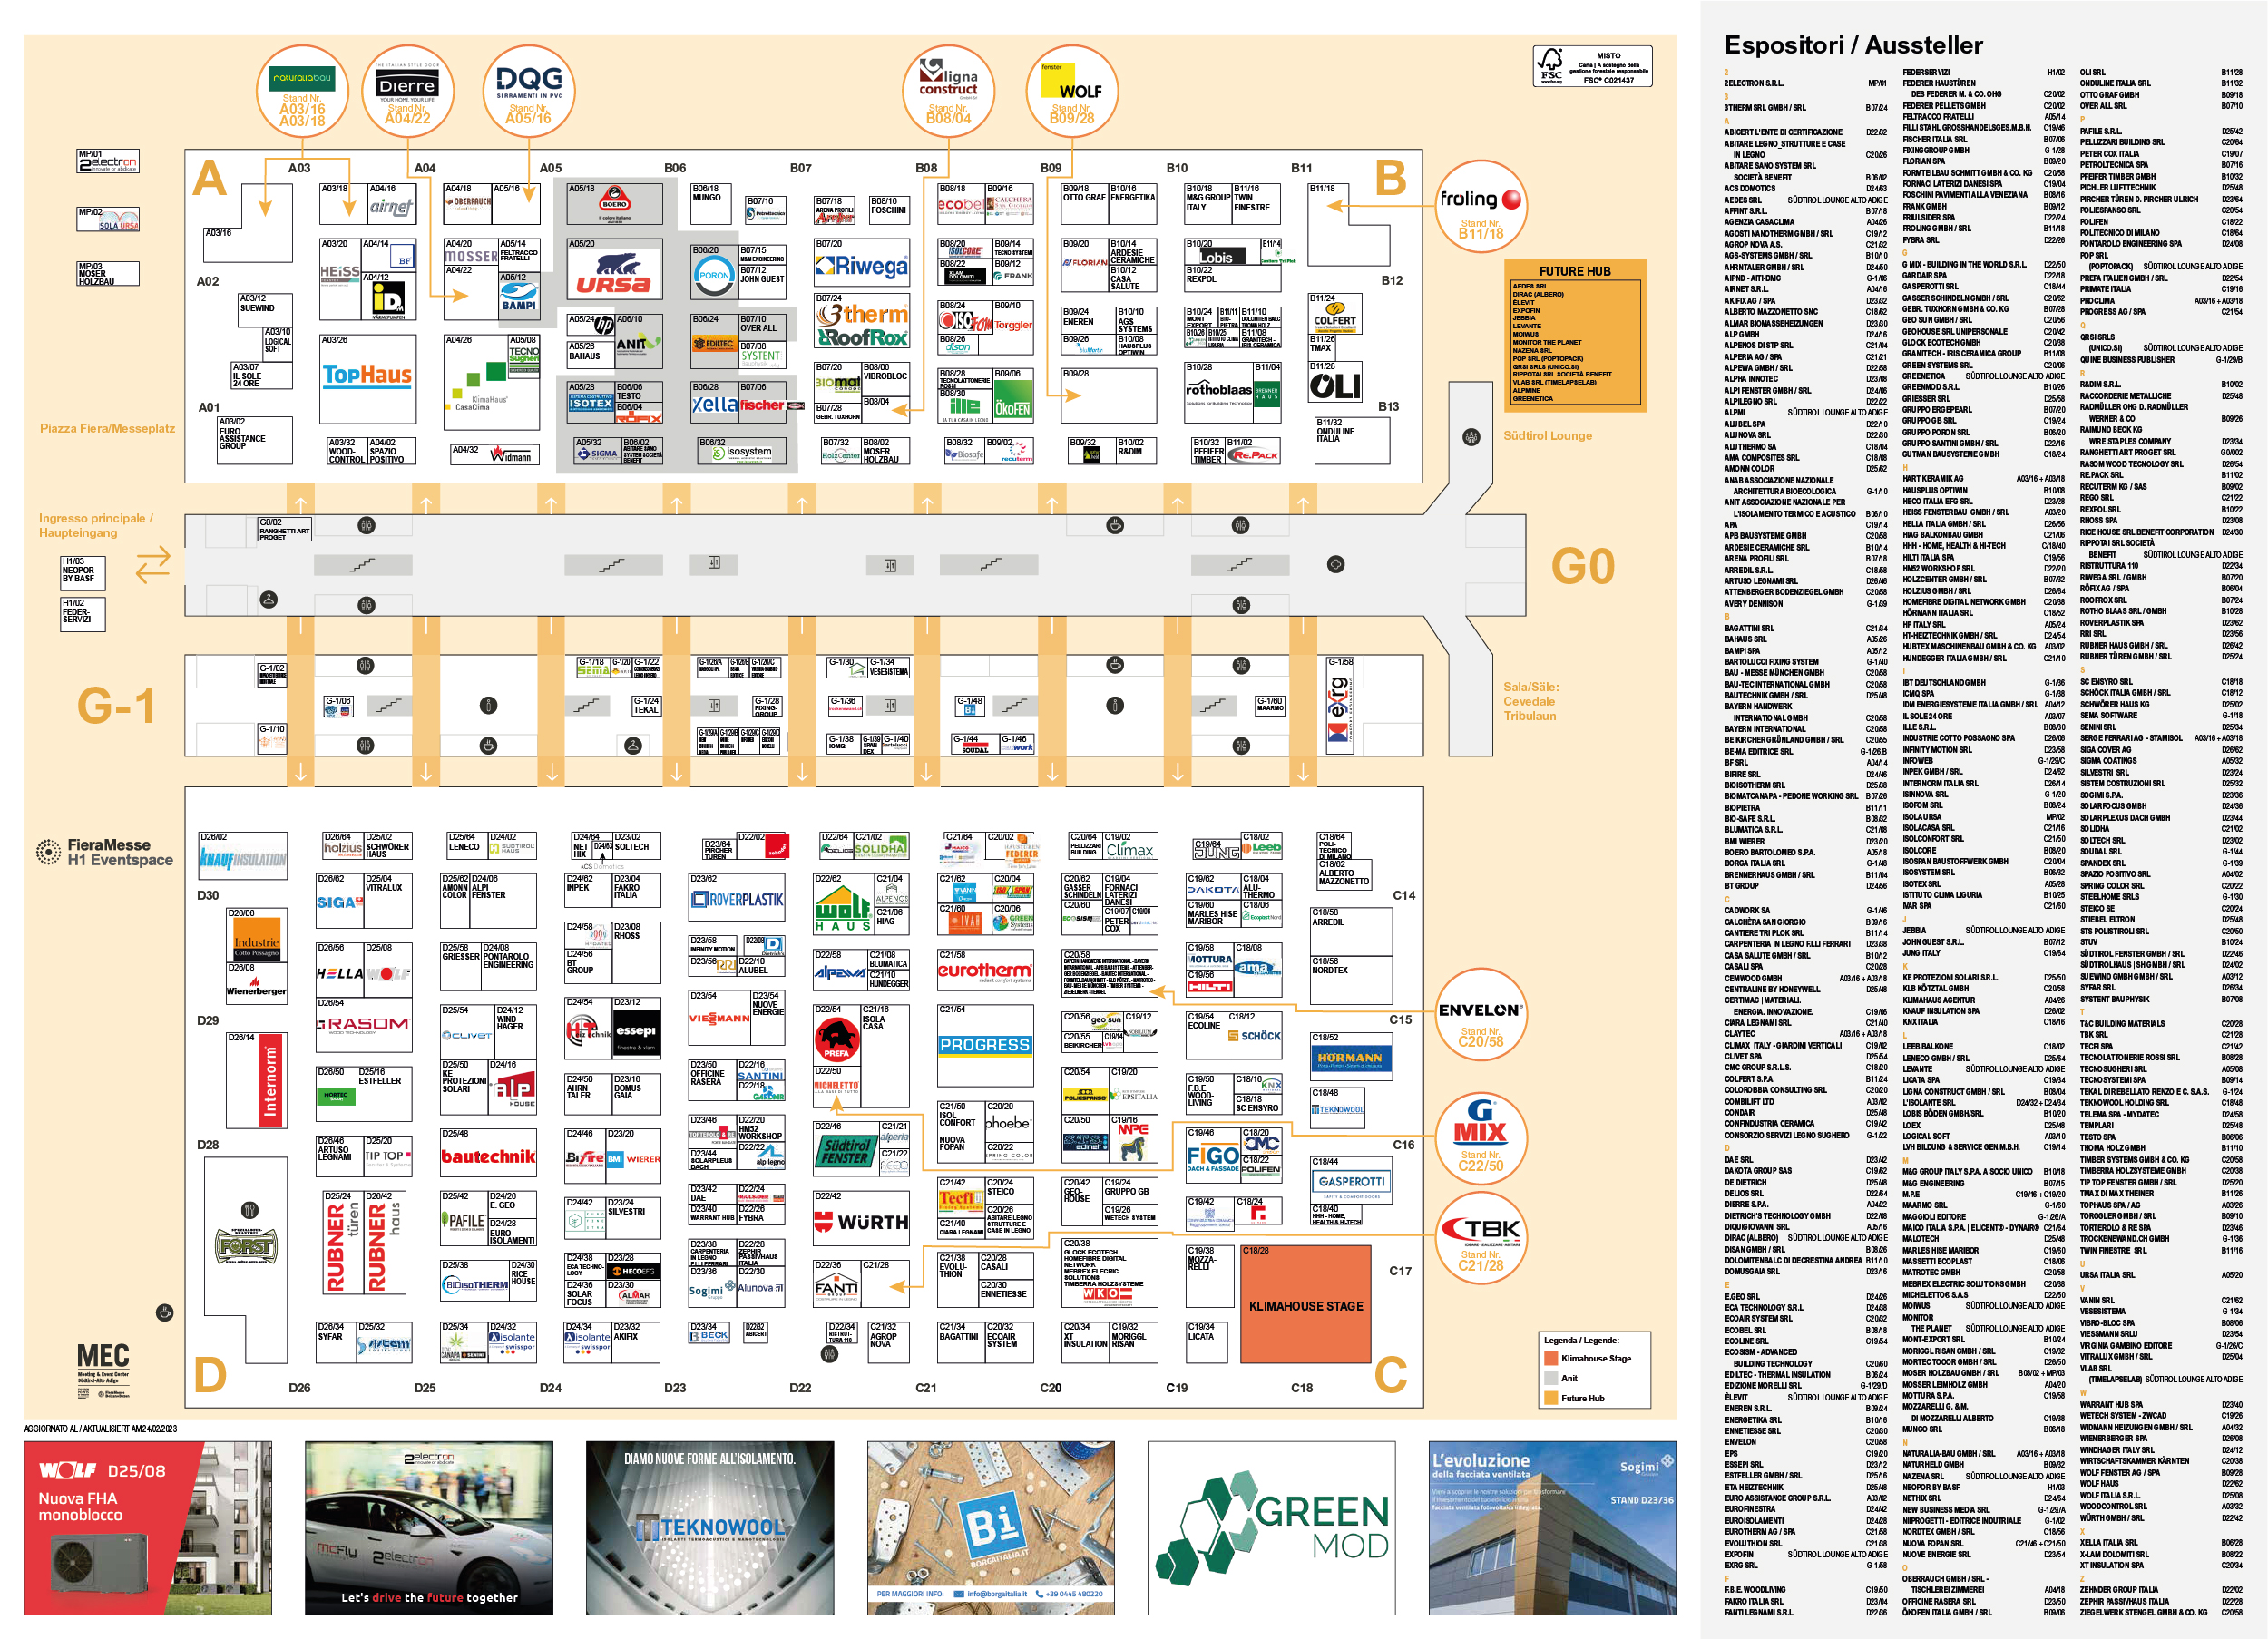Open the 2electron car advertisement
2268x1639 pixels.
[429, 1527]
